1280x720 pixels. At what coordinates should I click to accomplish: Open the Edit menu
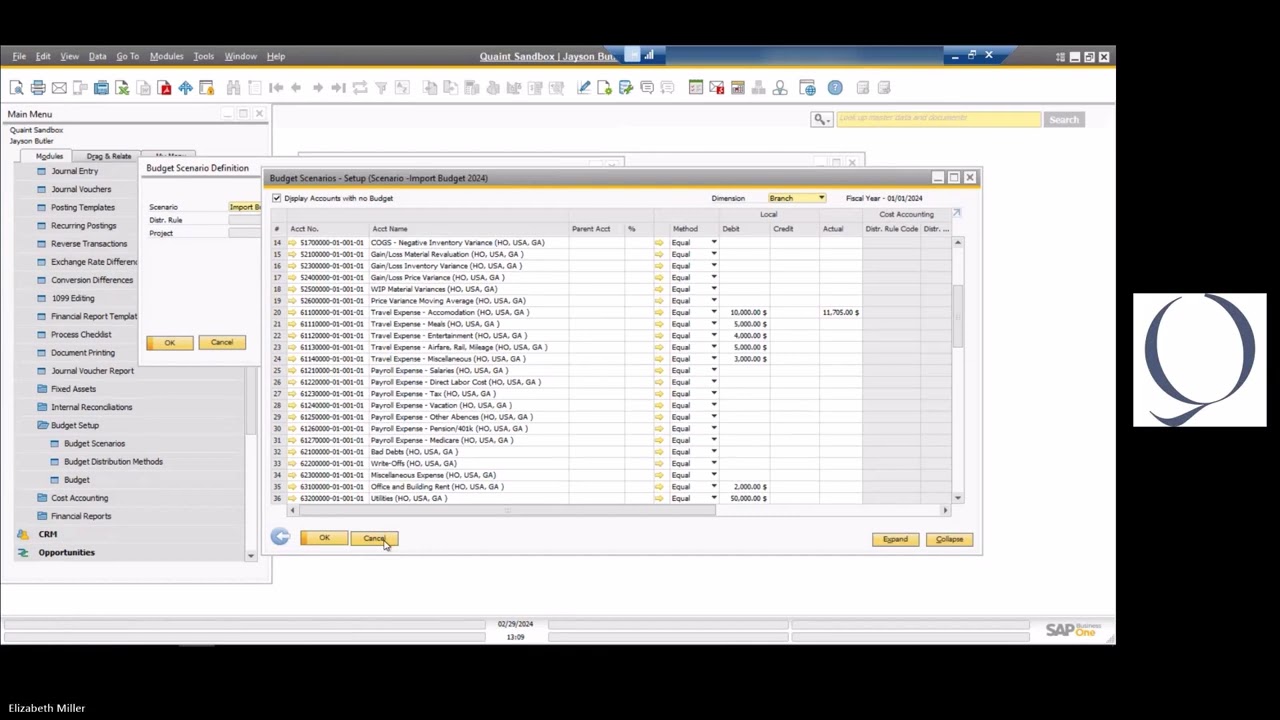pyautogui.click(x=43, y=56)
